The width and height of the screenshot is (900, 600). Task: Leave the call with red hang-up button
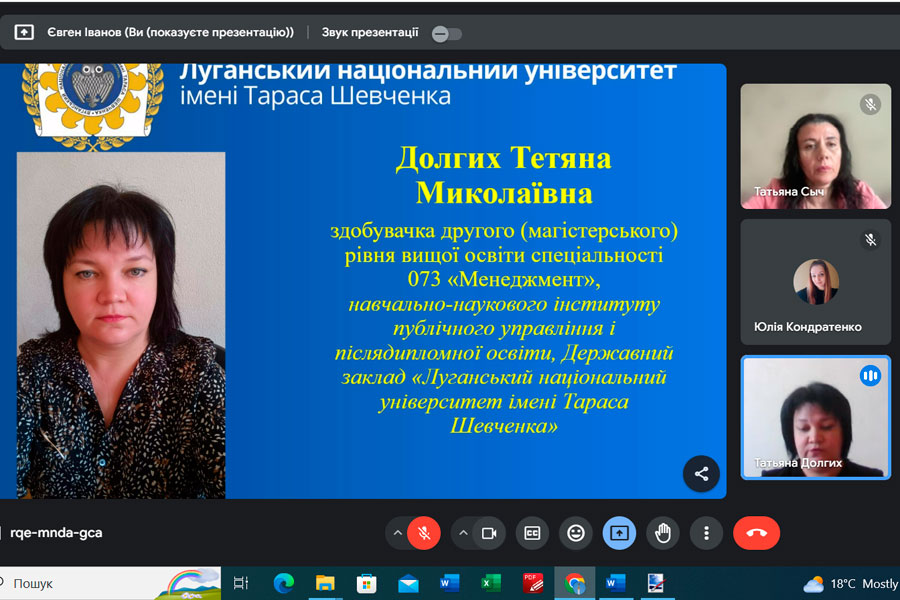[x=757, y=533]
